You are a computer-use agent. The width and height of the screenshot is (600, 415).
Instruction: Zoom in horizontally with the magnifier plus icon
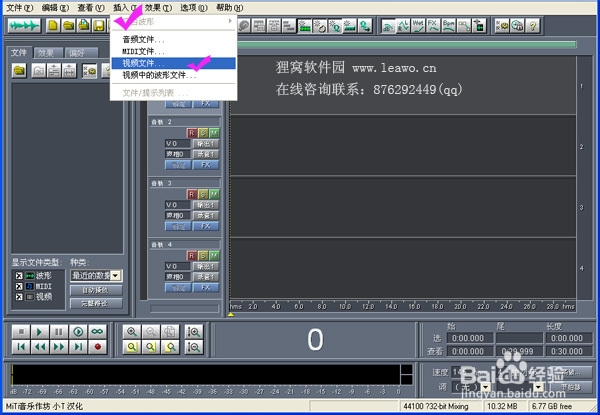pos(132,332)
